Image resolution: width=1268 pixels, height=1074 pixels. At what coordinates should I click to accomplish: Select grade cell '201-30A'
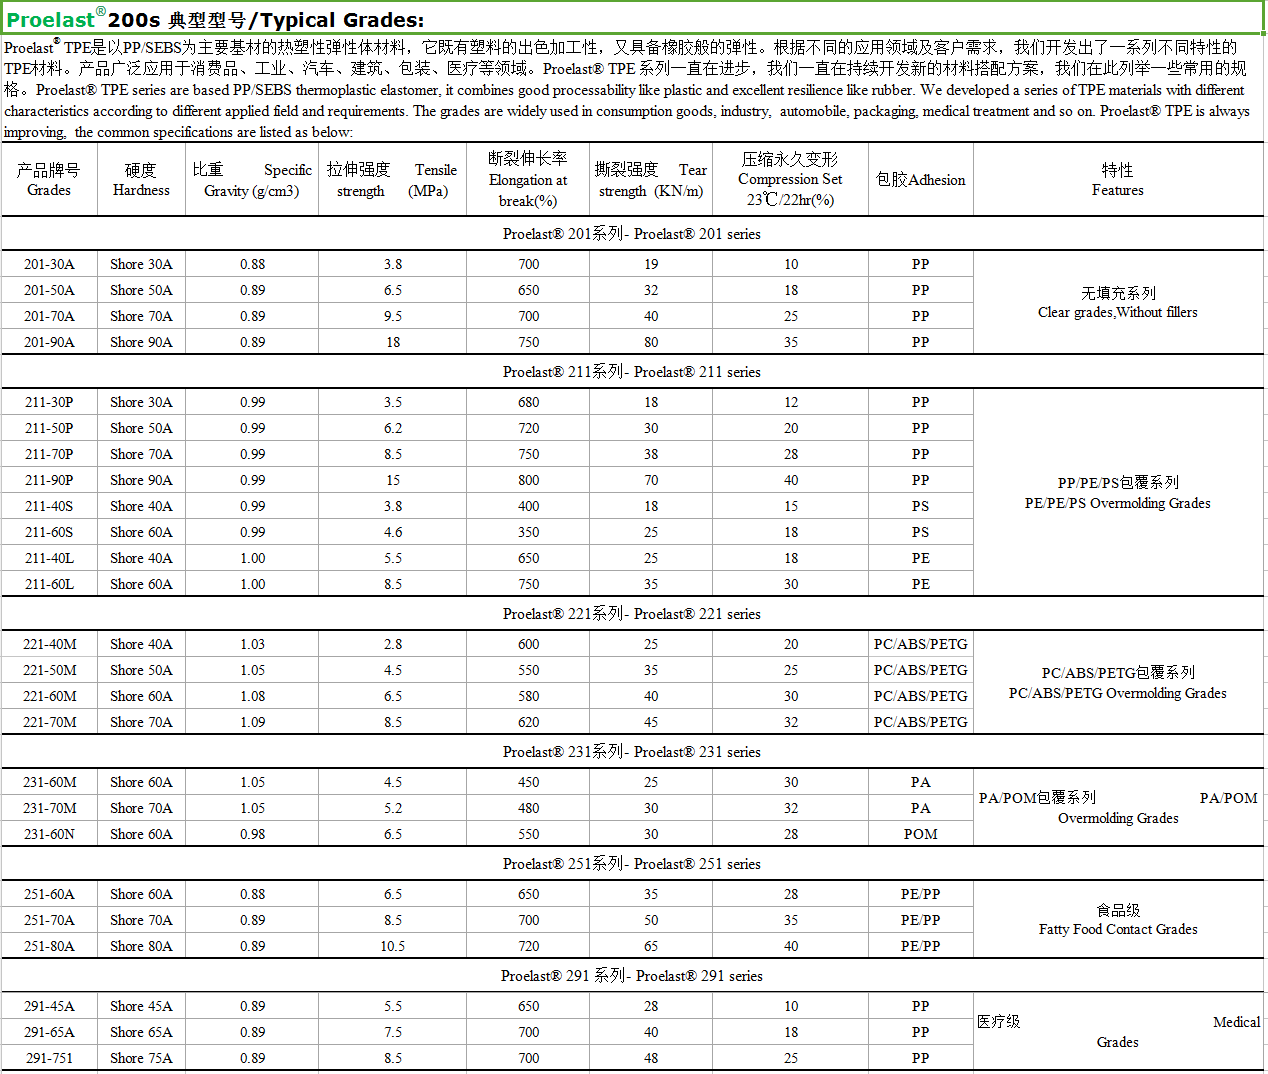tap(49, 264)
